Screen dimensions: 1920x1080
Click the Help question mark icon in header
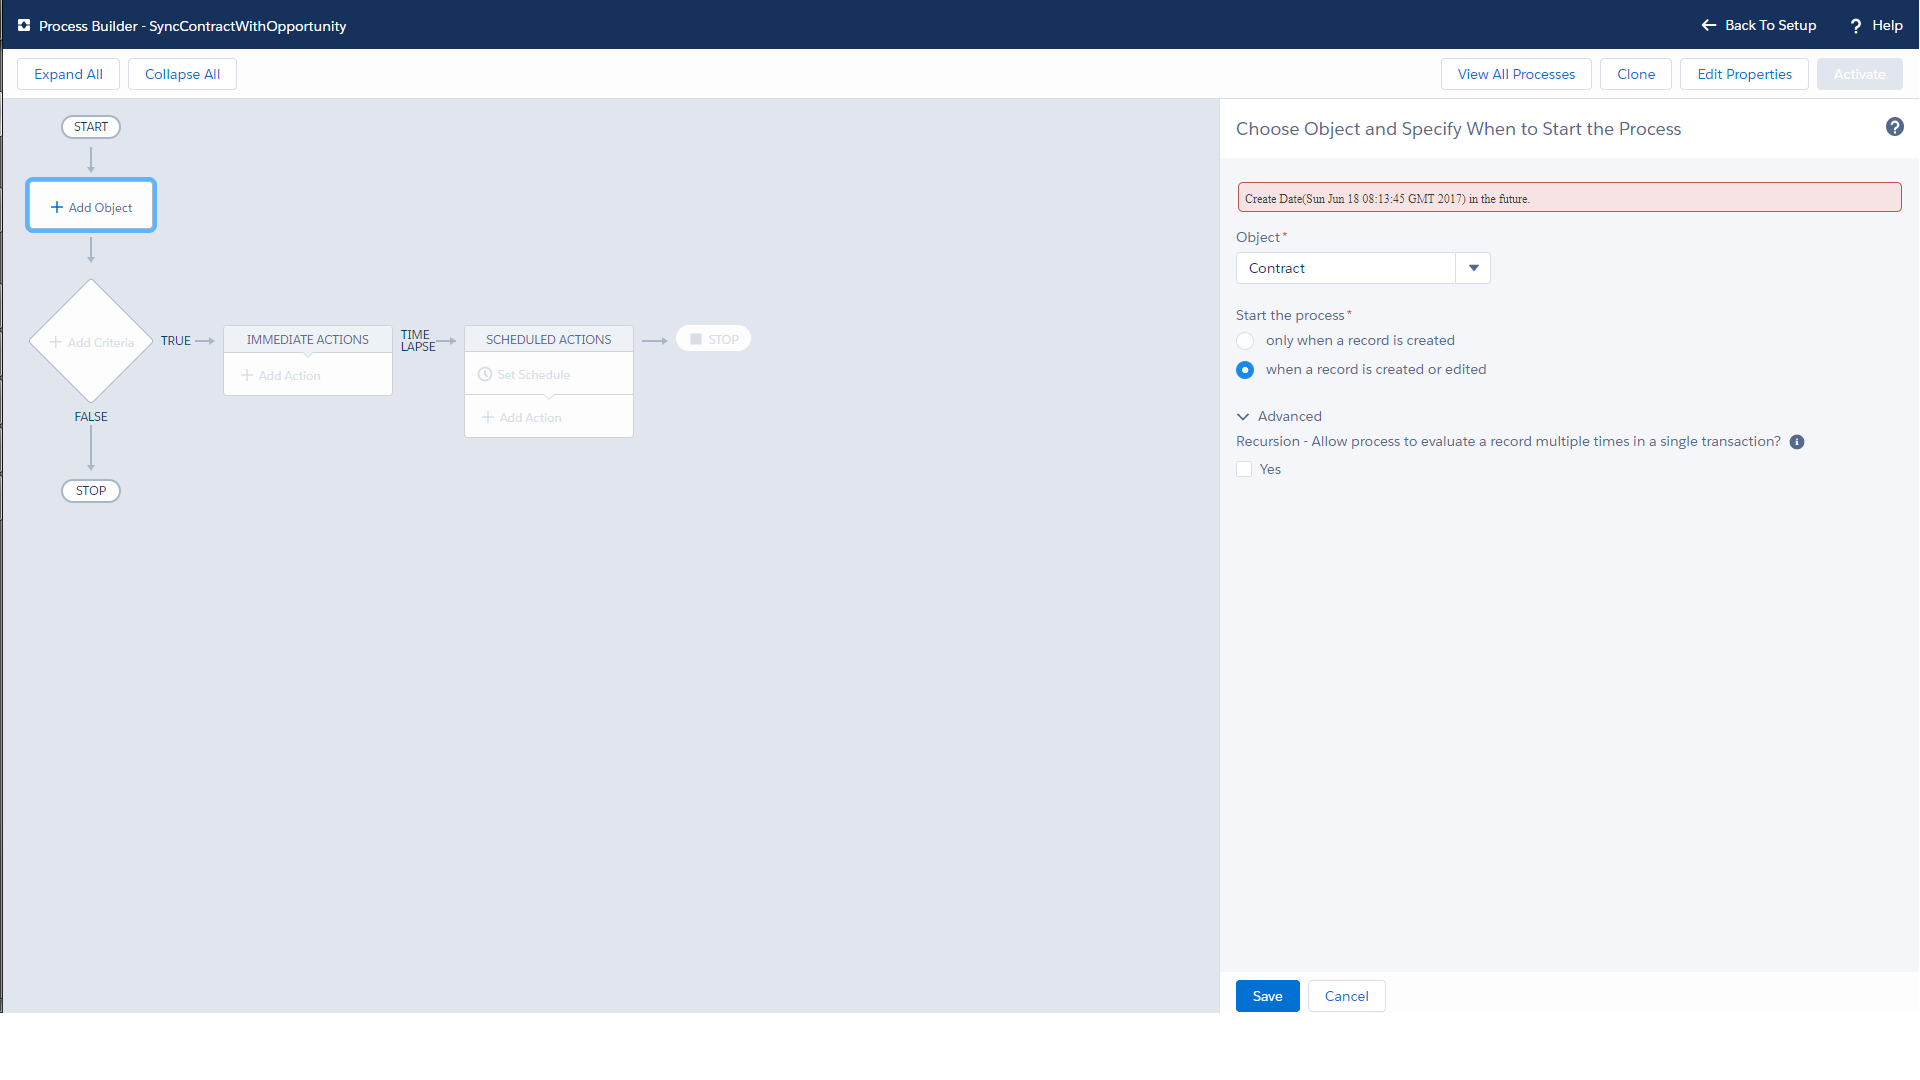point(1856,26)
